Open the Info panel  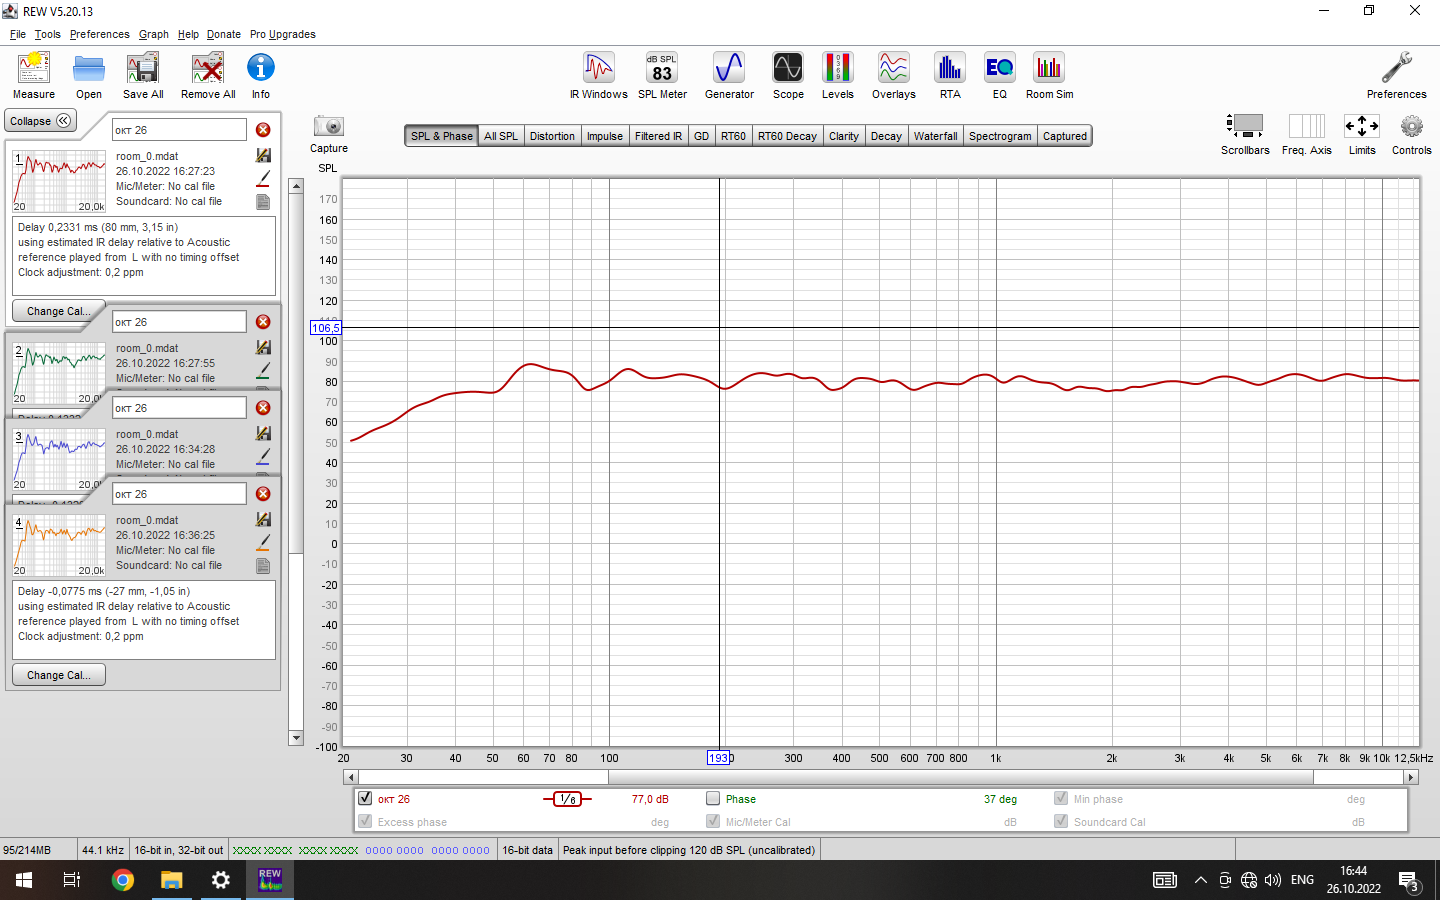click(x=261, y=76)
